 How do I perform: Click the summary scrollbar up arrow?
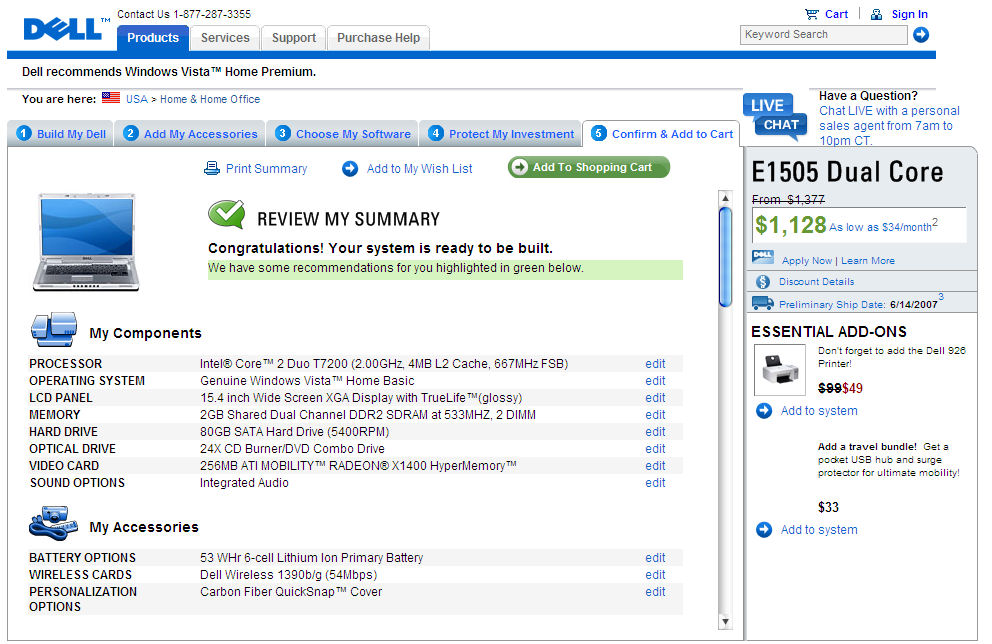point(726,198)
